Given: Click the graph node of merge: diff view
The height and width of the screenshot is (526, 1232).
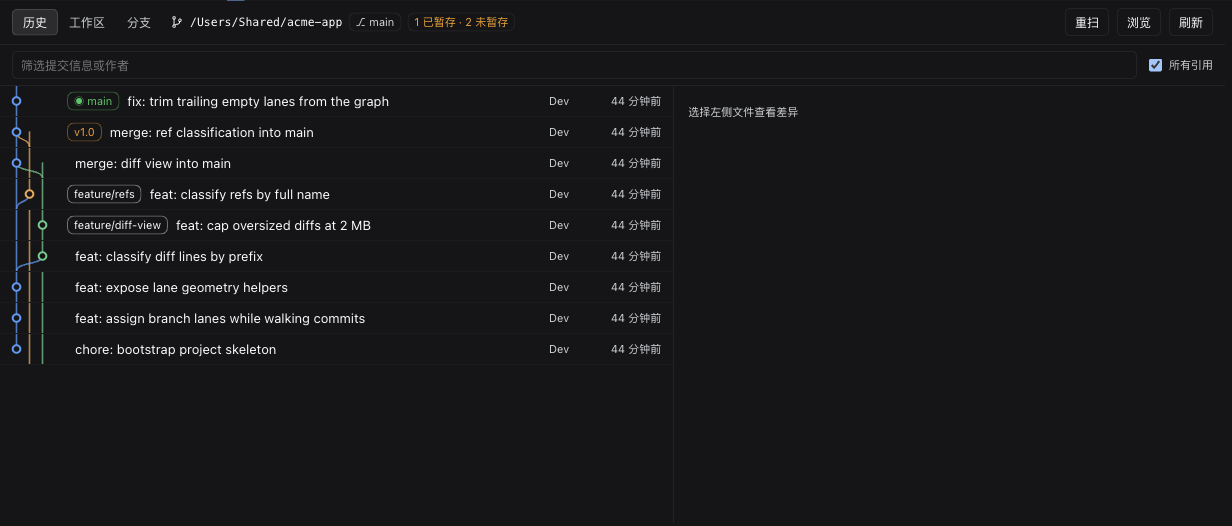Looking at the screenshot, I should [x=16, y=163].
